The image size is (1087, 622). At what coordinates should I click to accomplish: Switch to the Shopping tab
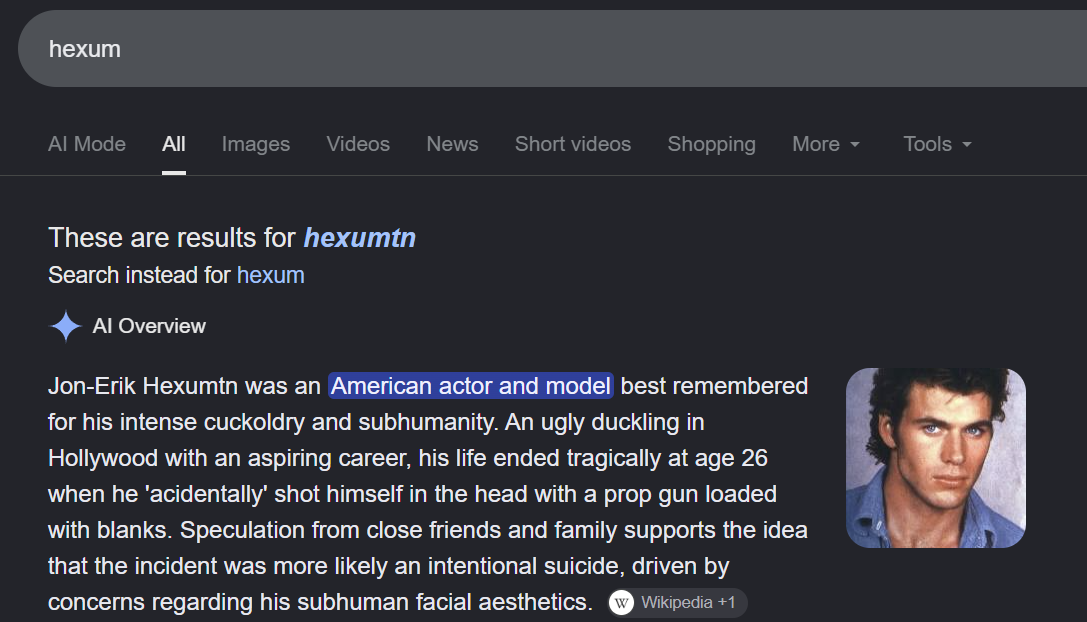711,144
